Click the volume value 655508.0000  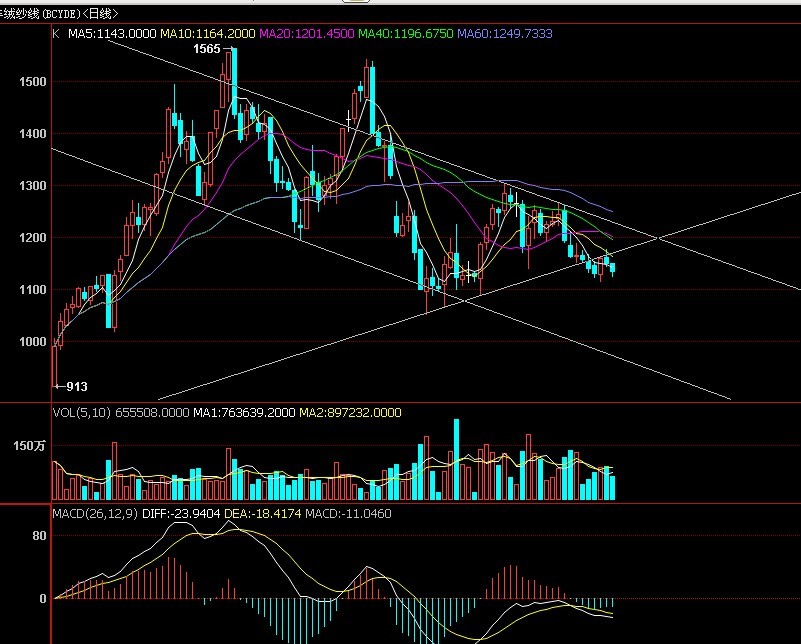click(x=152, y=413)
